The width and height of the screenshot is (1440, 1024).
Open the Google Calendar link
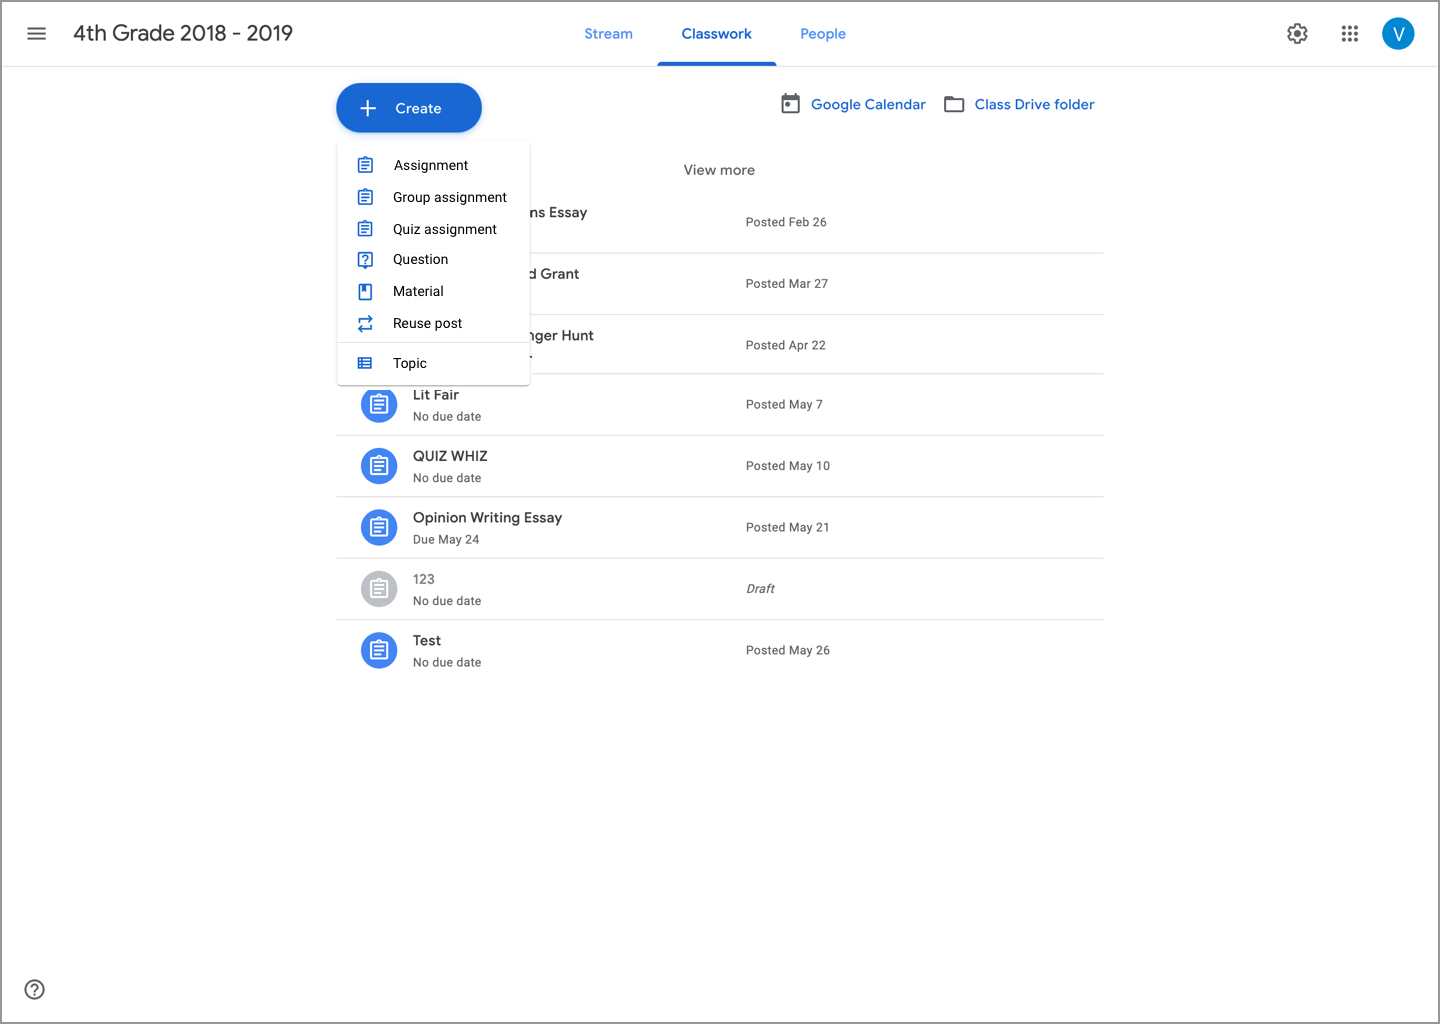tap(867, 104)
